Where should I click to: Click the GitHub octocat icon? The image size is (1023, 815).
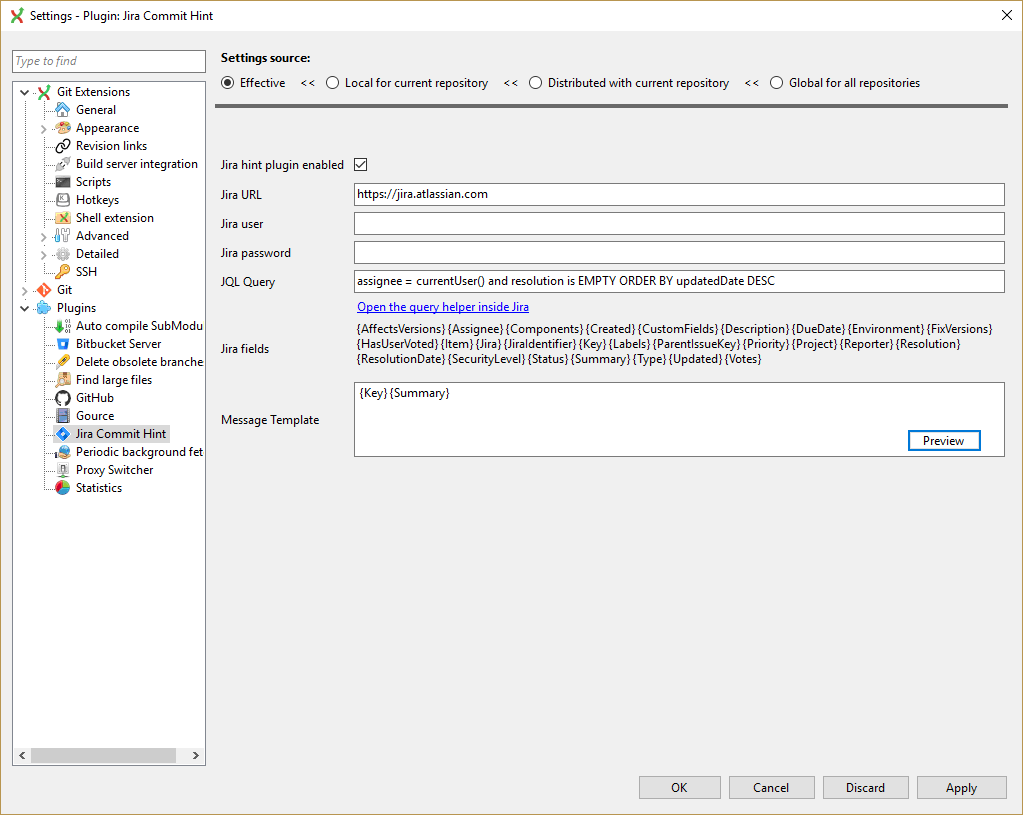point(63,397)
